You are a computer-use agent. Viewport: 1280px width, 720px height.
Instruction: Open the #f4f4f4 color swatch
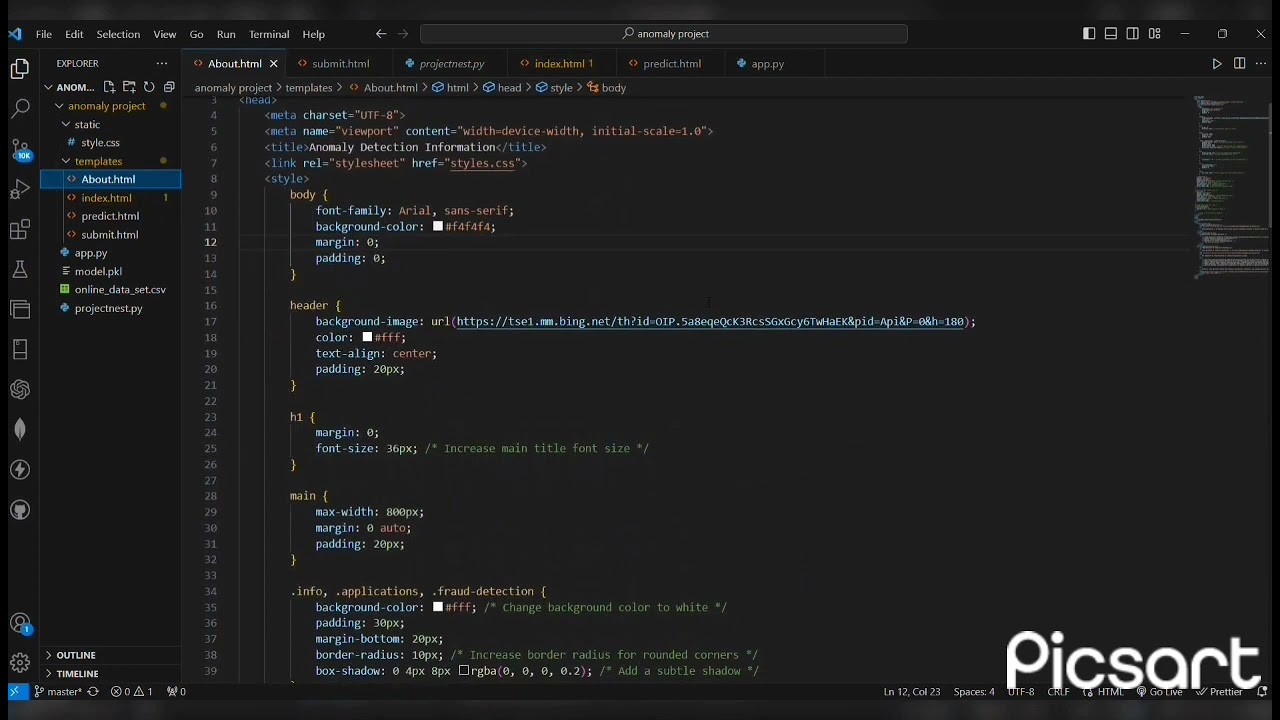(x=438, y=226)
